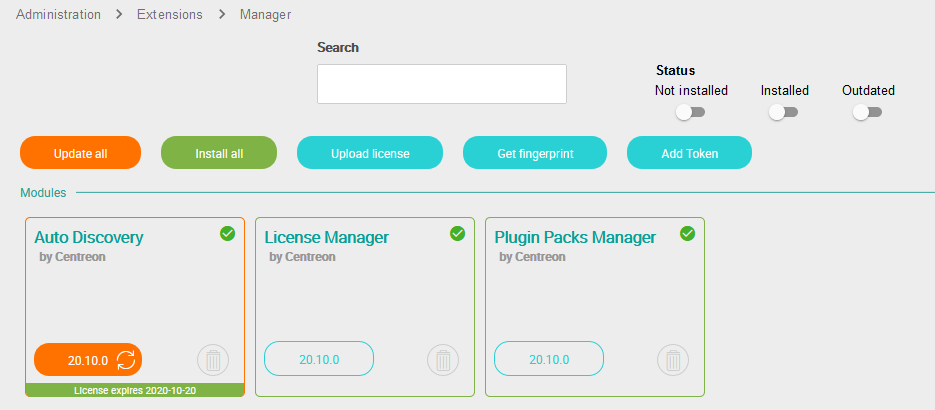Image resolution: width=935 pixels, height=410 pixels.
Task: Click the Get fingerprint button
Action: pos(535,153)
